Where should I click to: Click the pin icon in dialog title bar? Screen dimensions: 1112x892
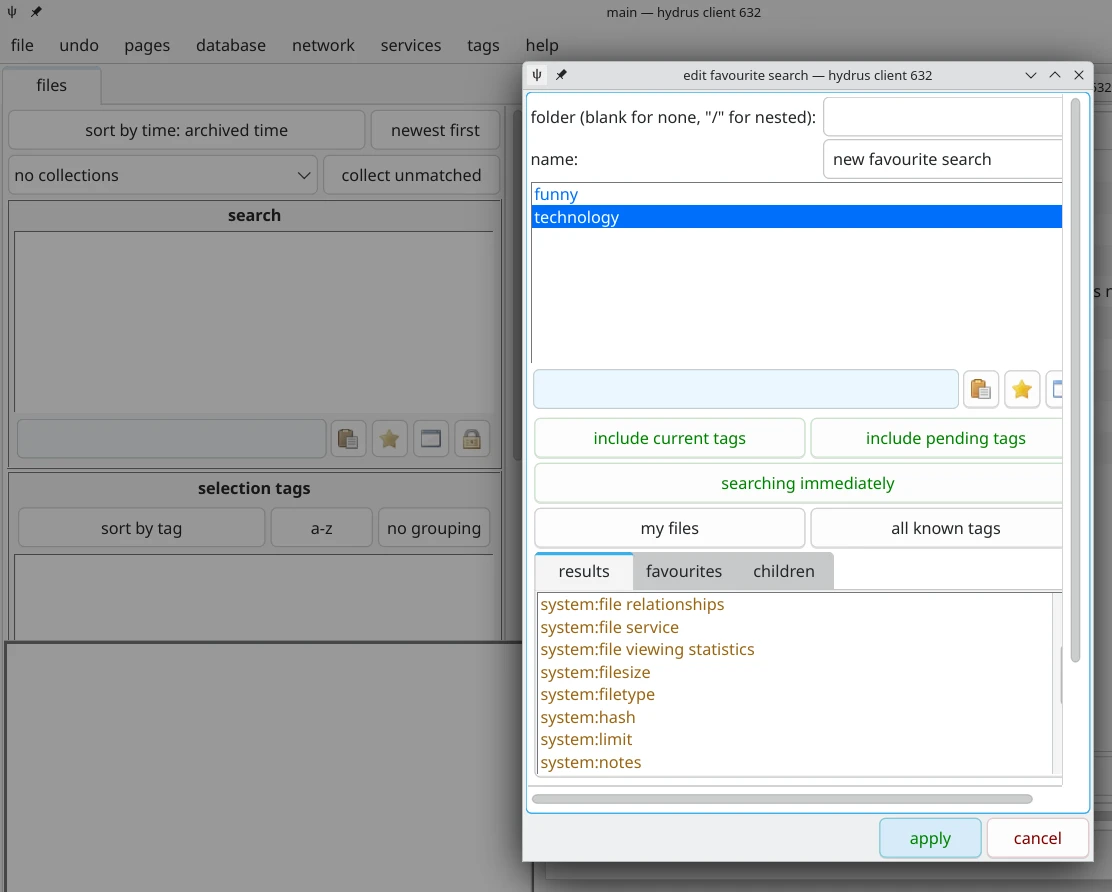(561, 75)
